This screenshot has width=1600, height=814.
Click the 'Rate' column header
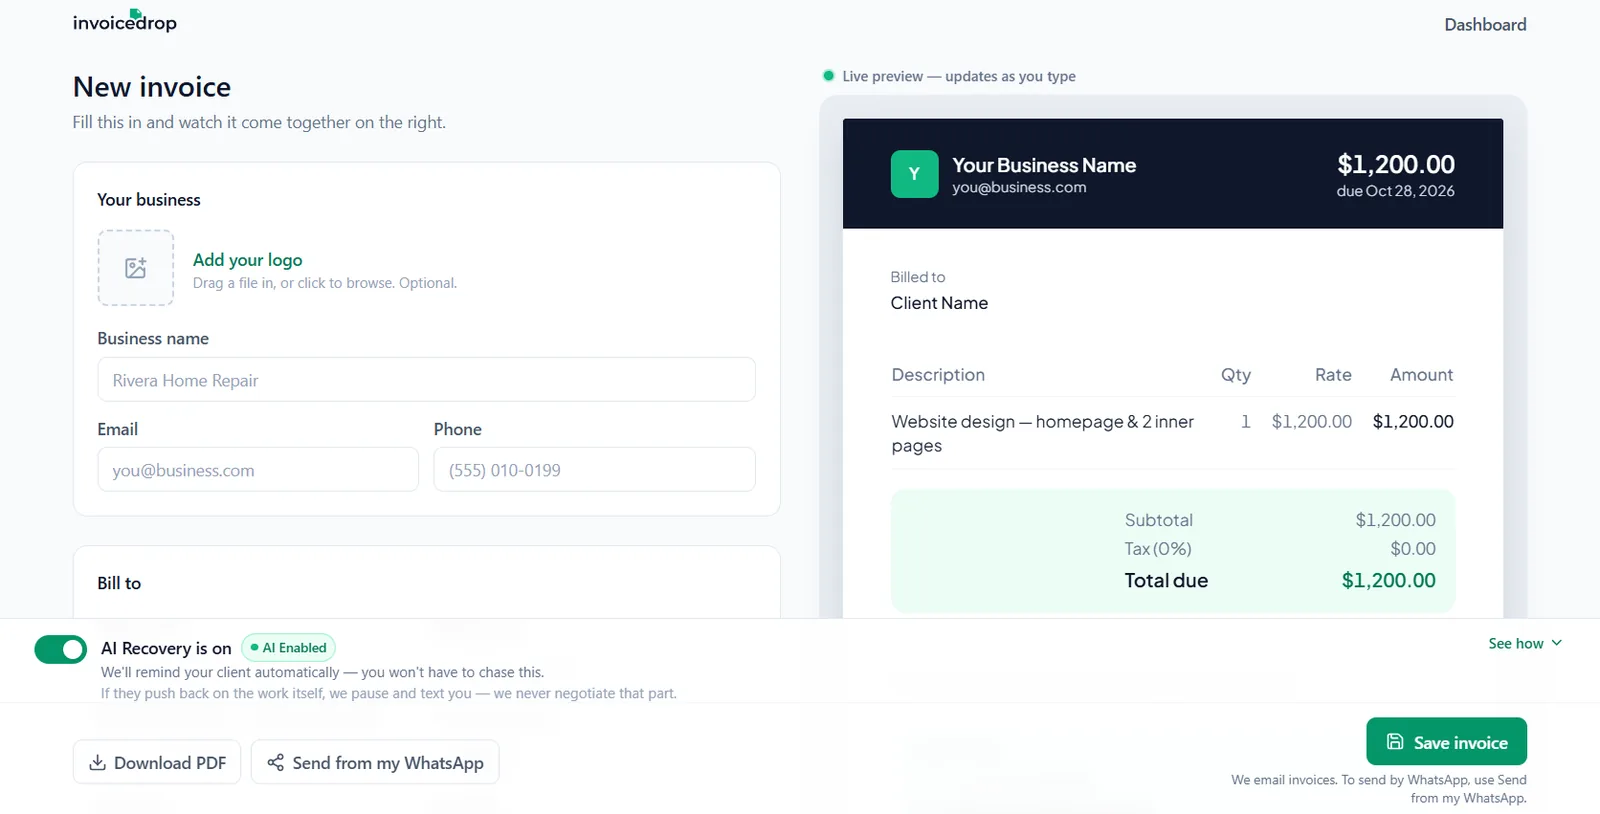pos(1333,375)
